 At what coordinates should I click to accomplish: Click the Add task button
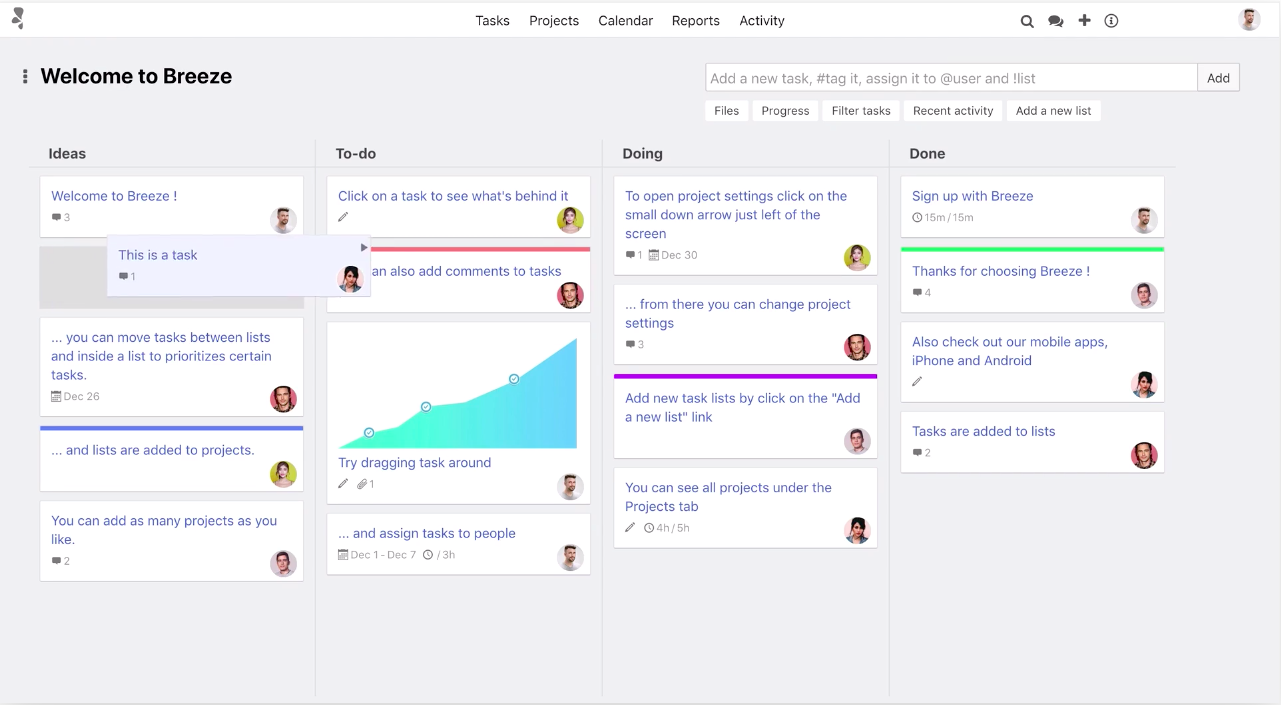point(1218,78)
